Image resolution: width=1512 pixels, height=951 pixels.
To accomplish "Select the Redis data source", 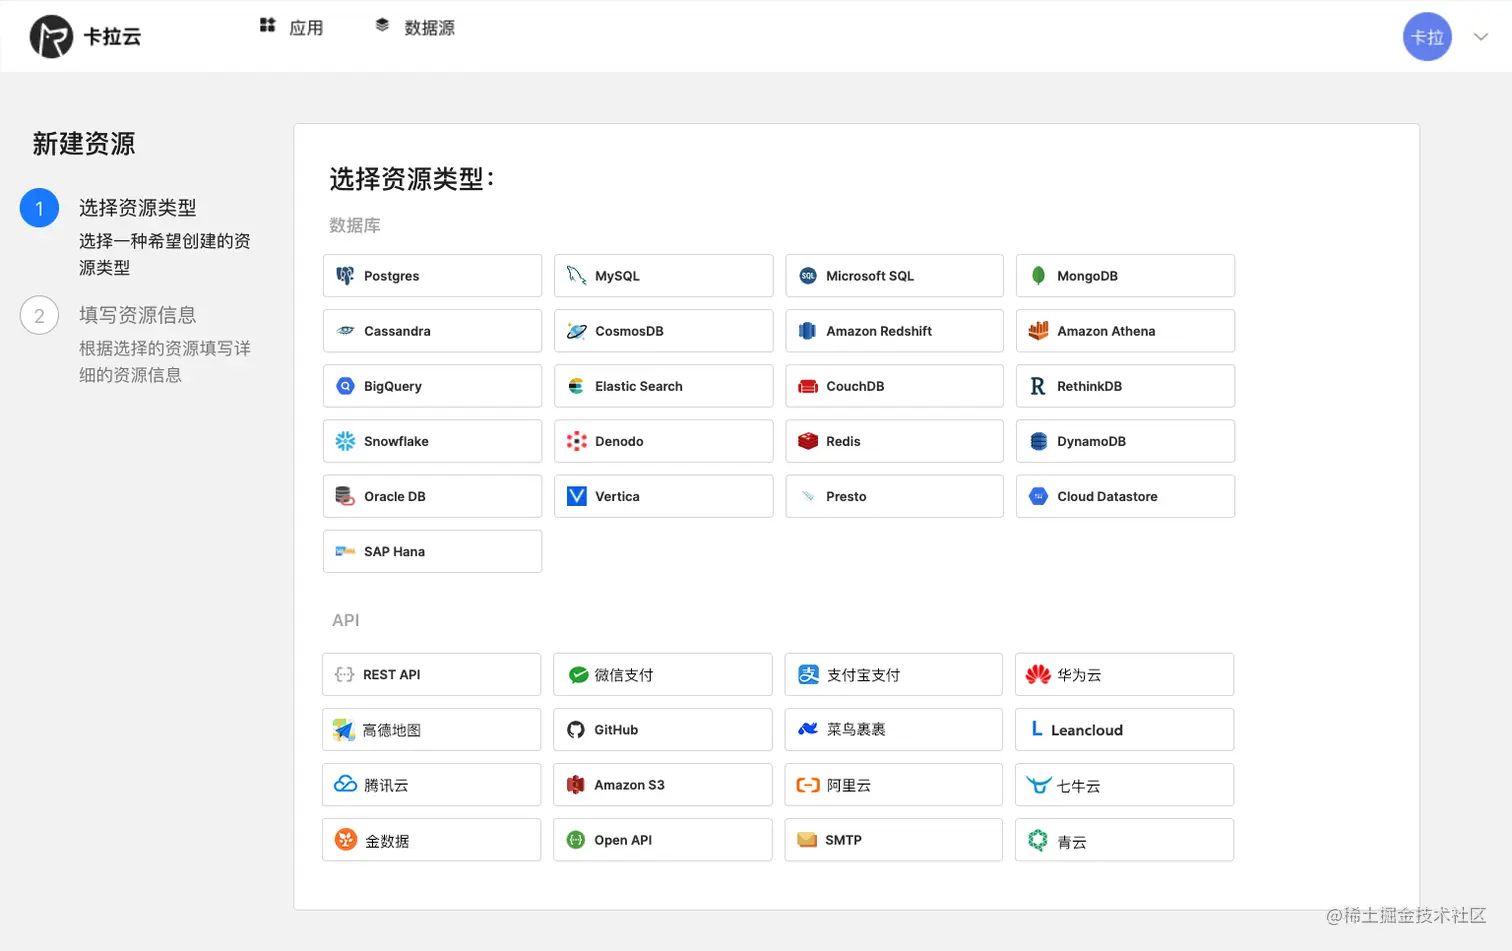I will (x=893, y=441).
